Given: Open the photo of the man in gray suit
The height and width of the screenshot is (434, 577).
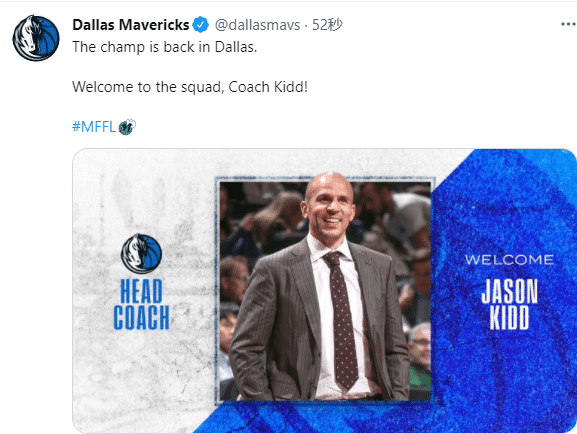Looking at the screenshot, I should click(x=325, y=289).
